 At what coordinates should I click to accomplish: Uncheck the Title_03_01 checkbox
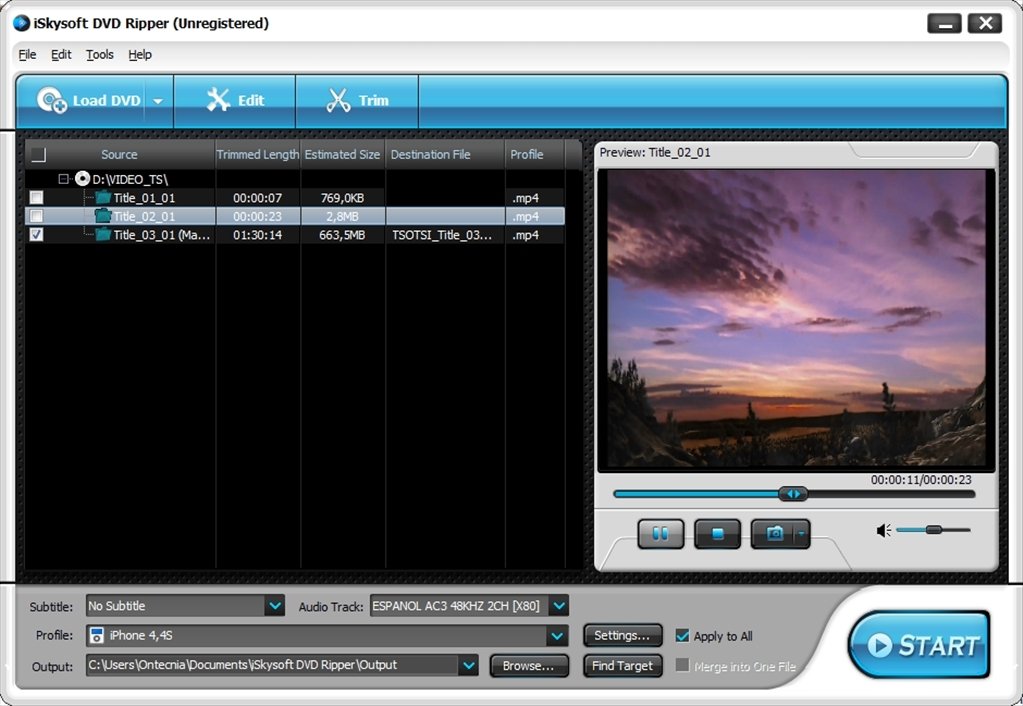37,234
